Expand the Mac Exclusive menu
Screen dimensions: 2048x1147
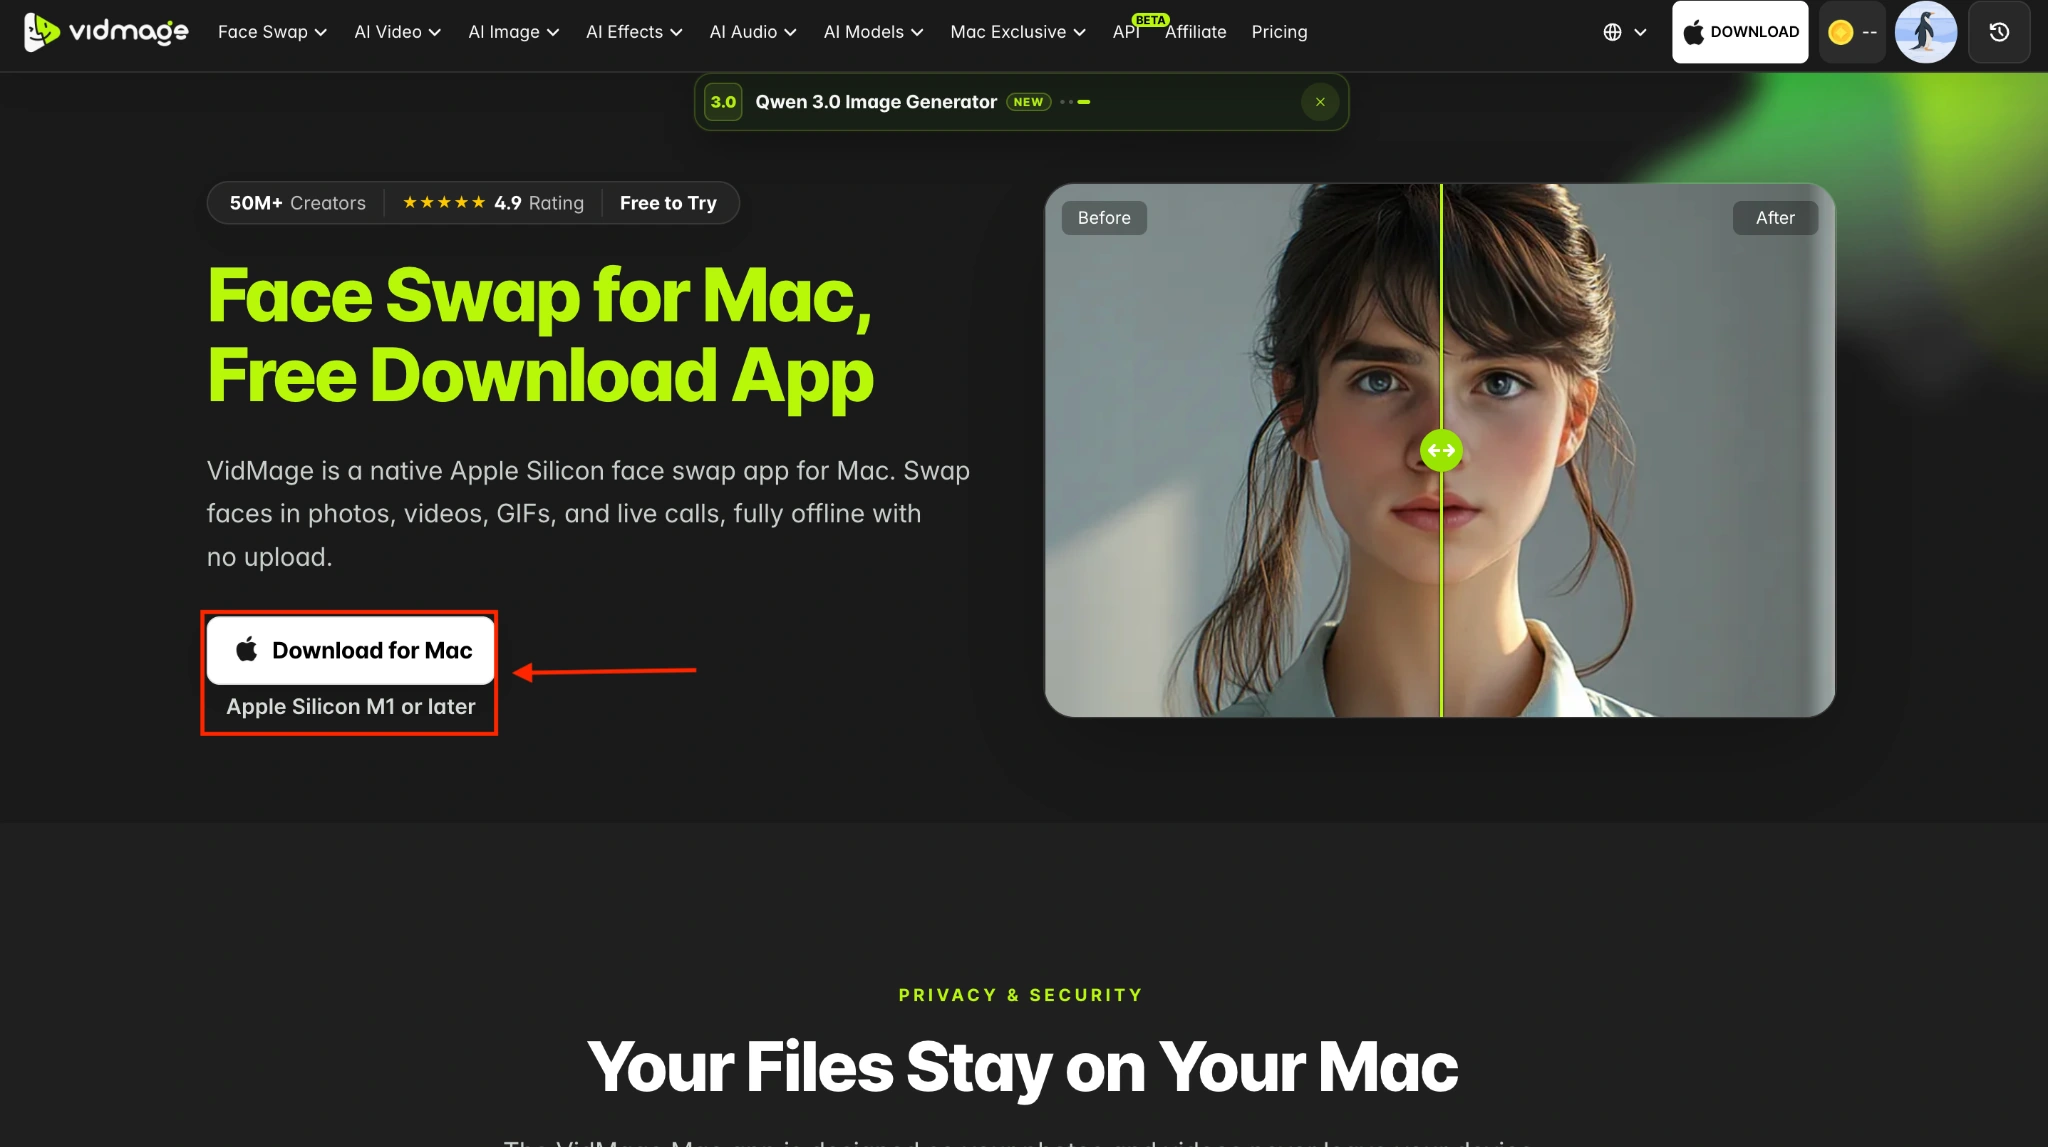[1017, 32]
